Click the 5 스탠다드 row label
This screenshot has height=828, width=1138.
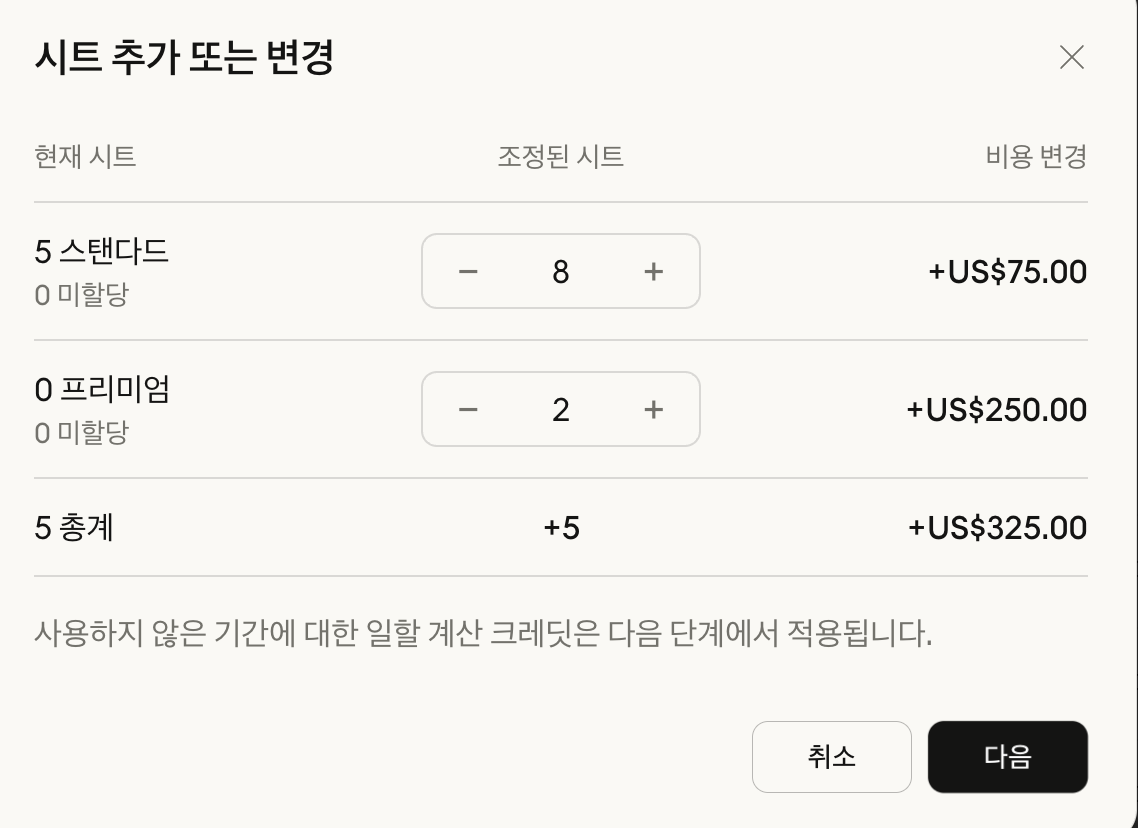click(x=102, y=252)
